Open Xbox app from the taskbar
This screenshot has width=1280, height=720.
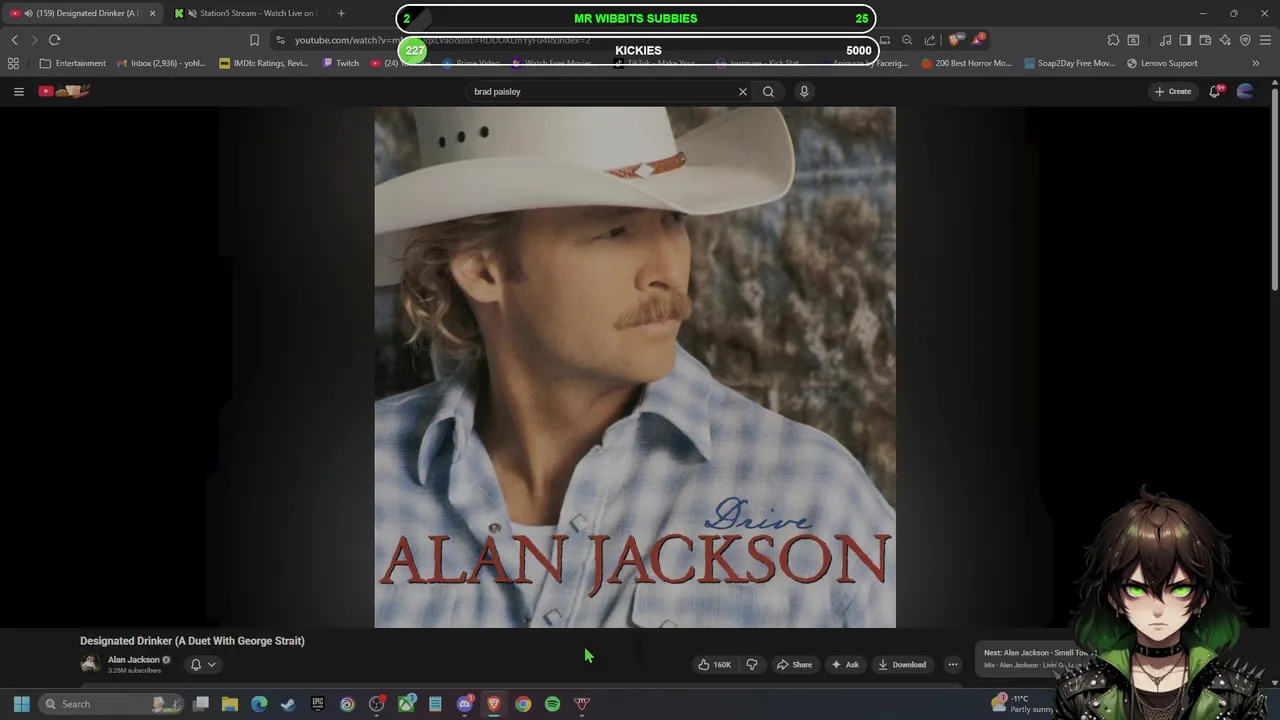click(406, 704)
